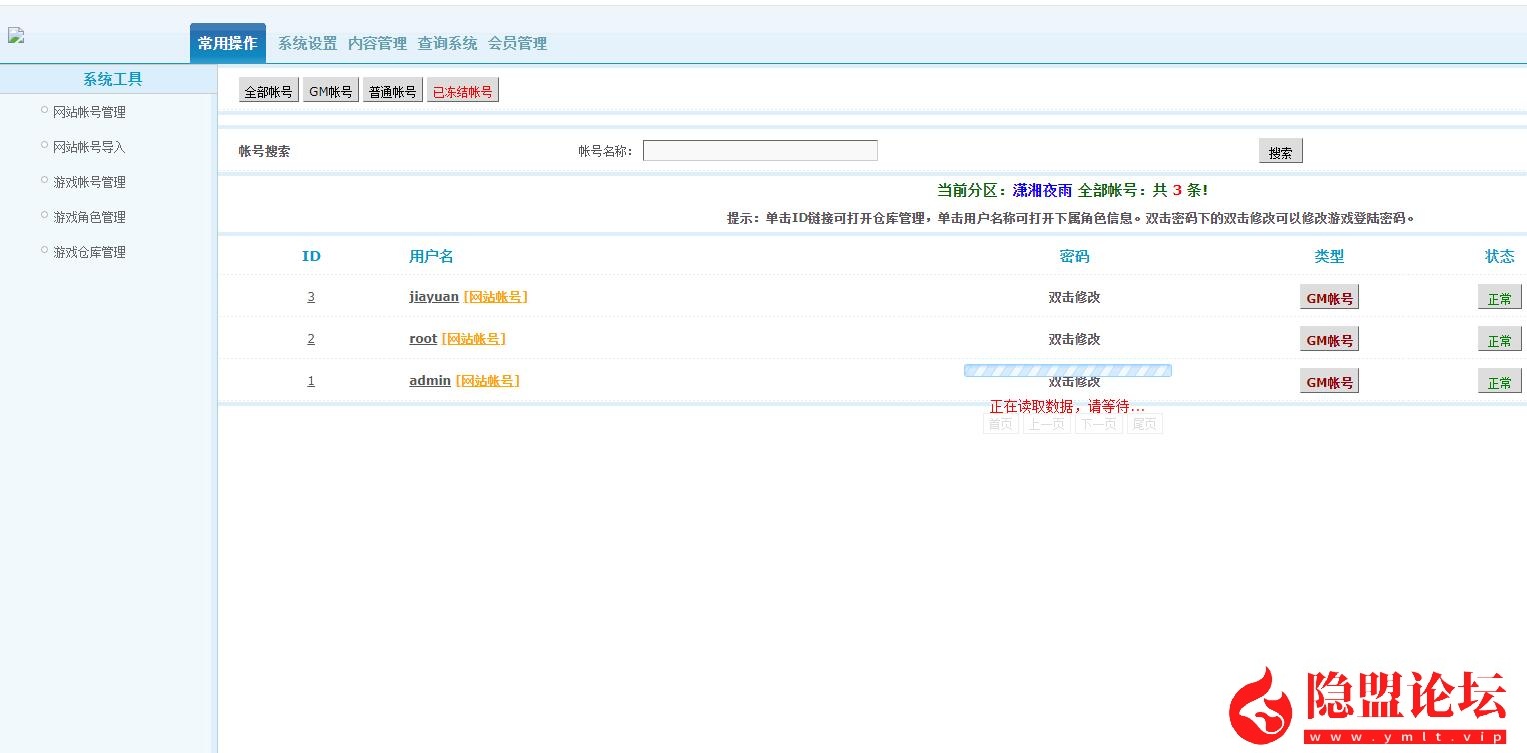Open the jiayuan user link
The width and height of the screenshot is (1527, 753).
click(434, 297)
